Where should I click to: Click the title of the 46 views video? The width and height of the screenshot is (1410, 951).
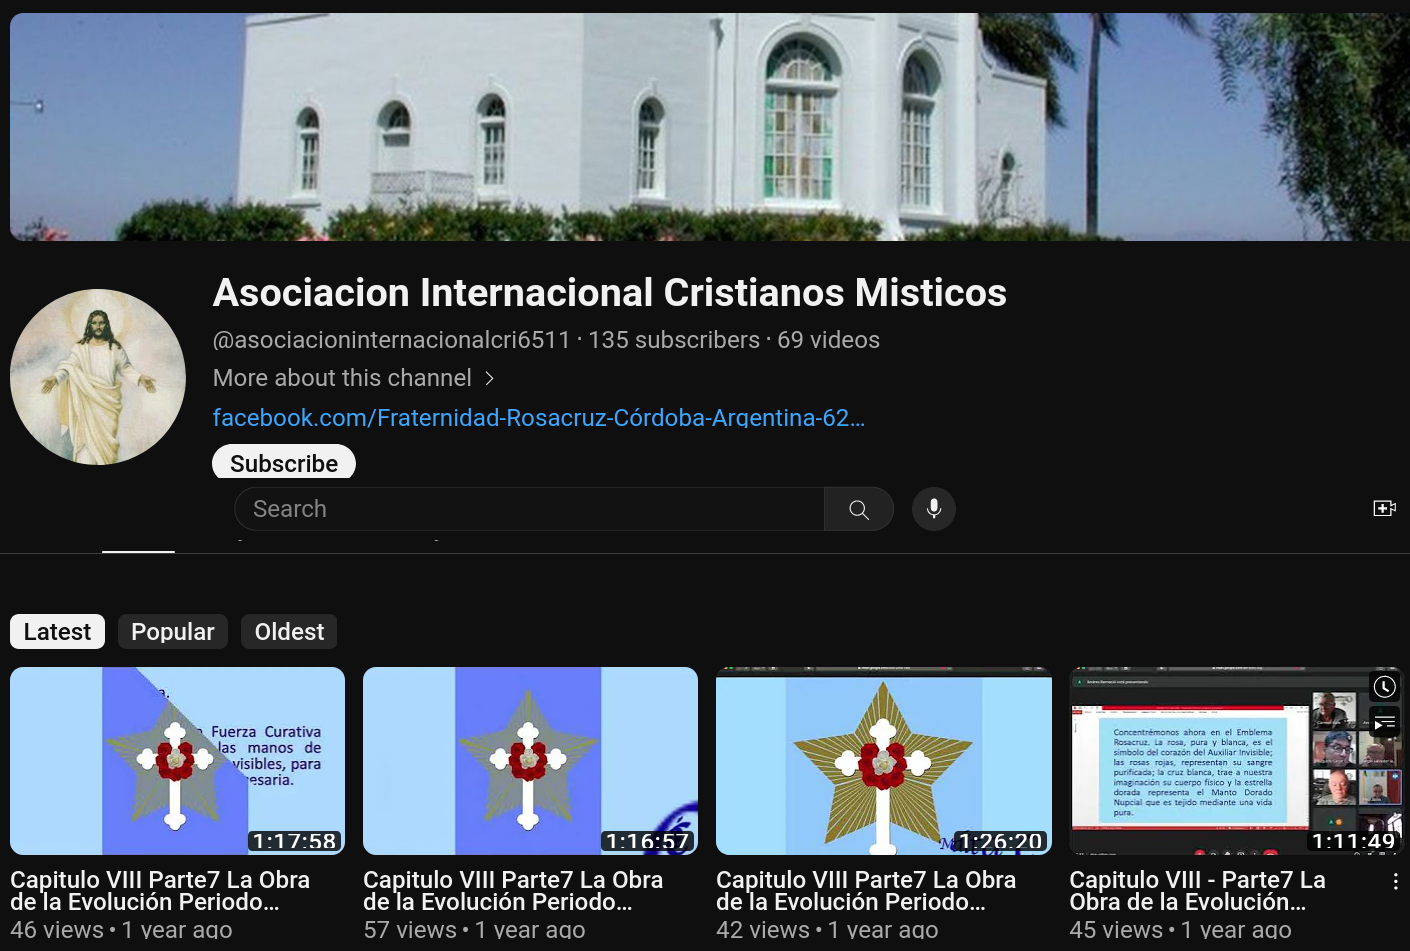(x=160, y=890)
